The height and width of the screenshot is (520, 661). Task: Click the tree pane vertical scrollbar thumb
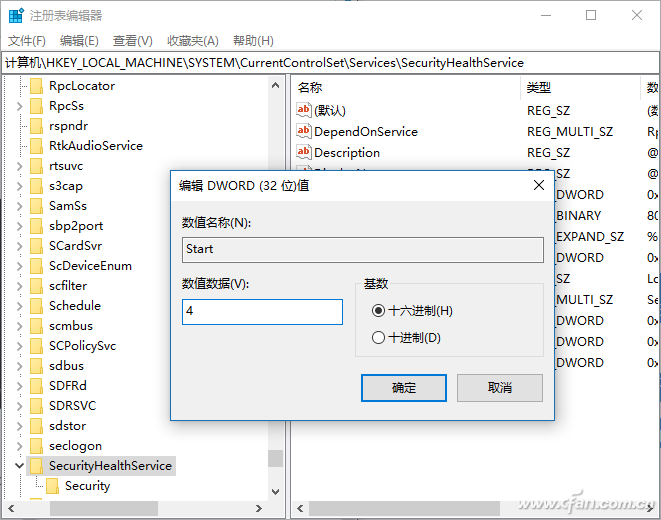tap(276, 458)
